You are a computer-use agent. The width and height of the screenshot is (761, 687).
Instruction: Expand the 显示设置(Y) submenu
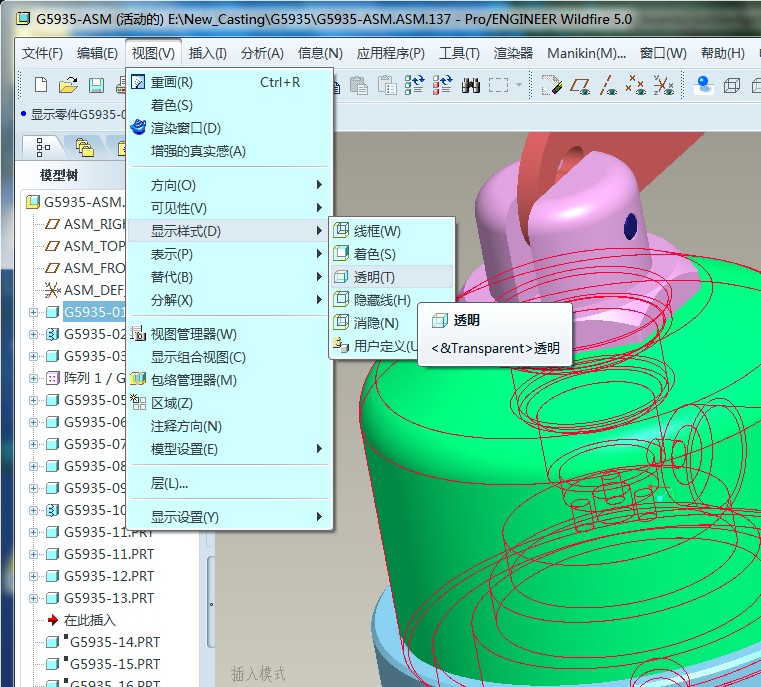point(229,517)
